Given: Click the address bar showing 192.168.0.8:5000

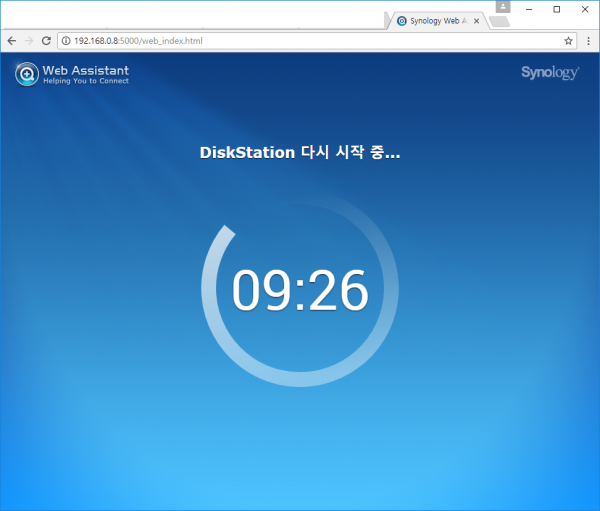Looking at the screenshot, I should tap(300, 41).
